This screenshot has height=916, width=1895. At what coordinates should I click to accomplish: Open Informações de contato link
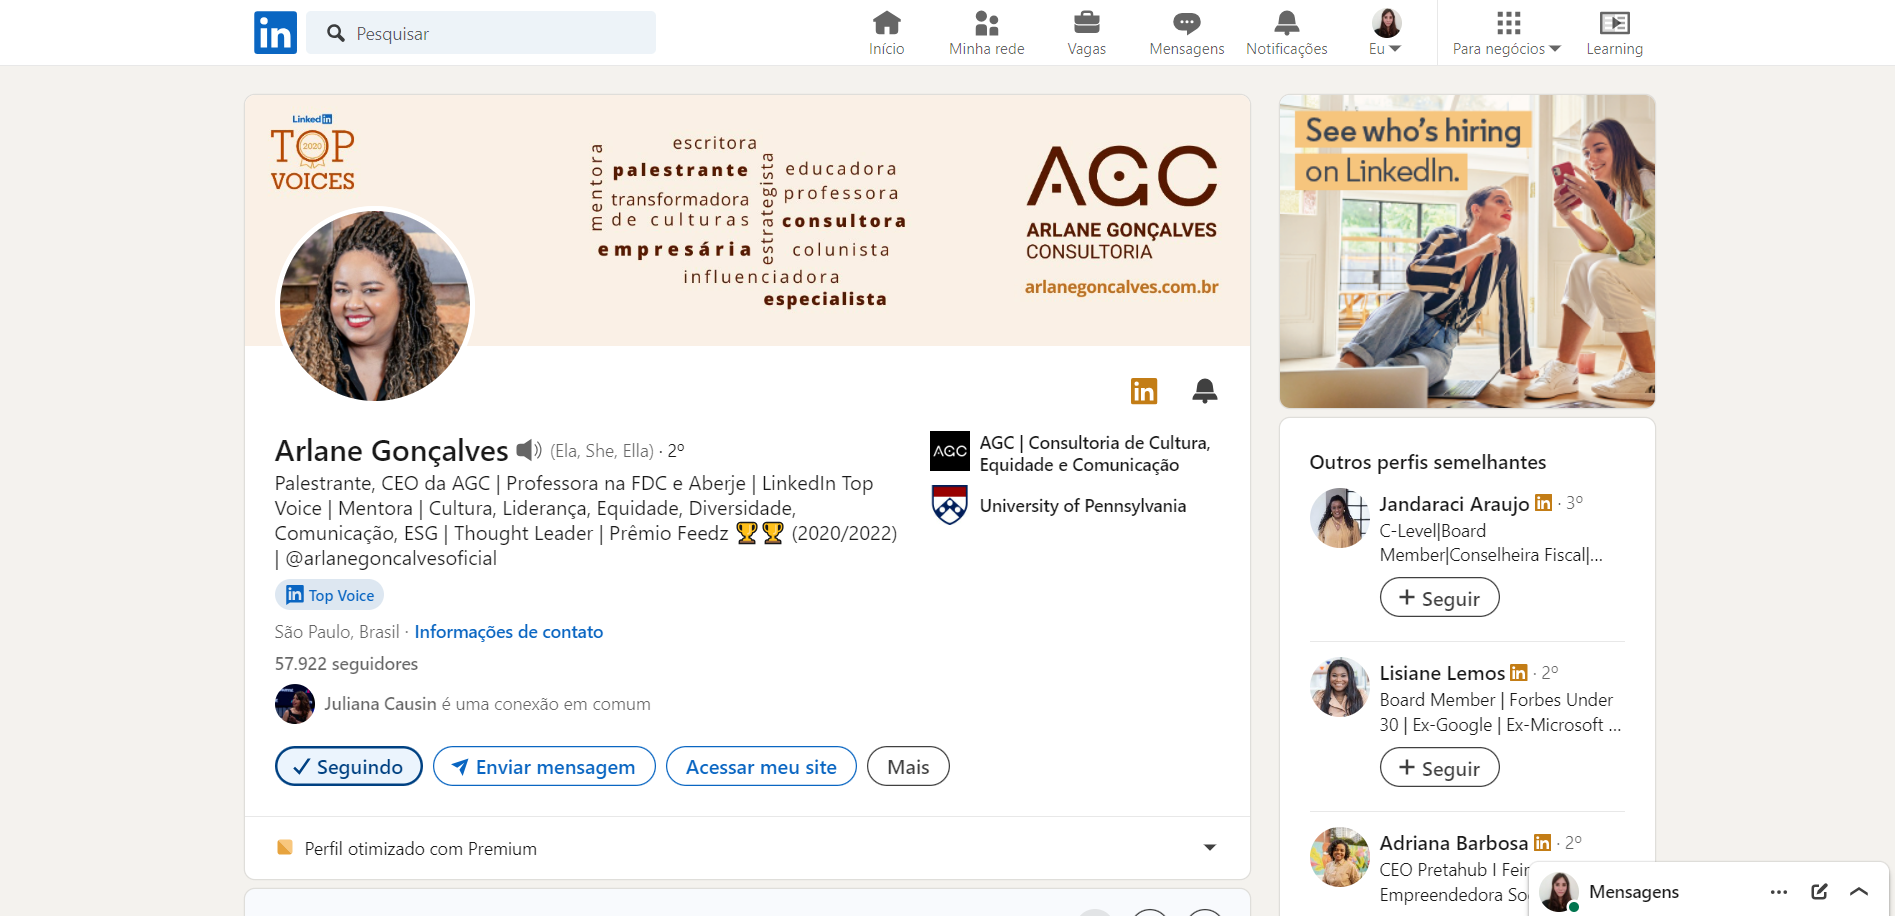[508, 632]
